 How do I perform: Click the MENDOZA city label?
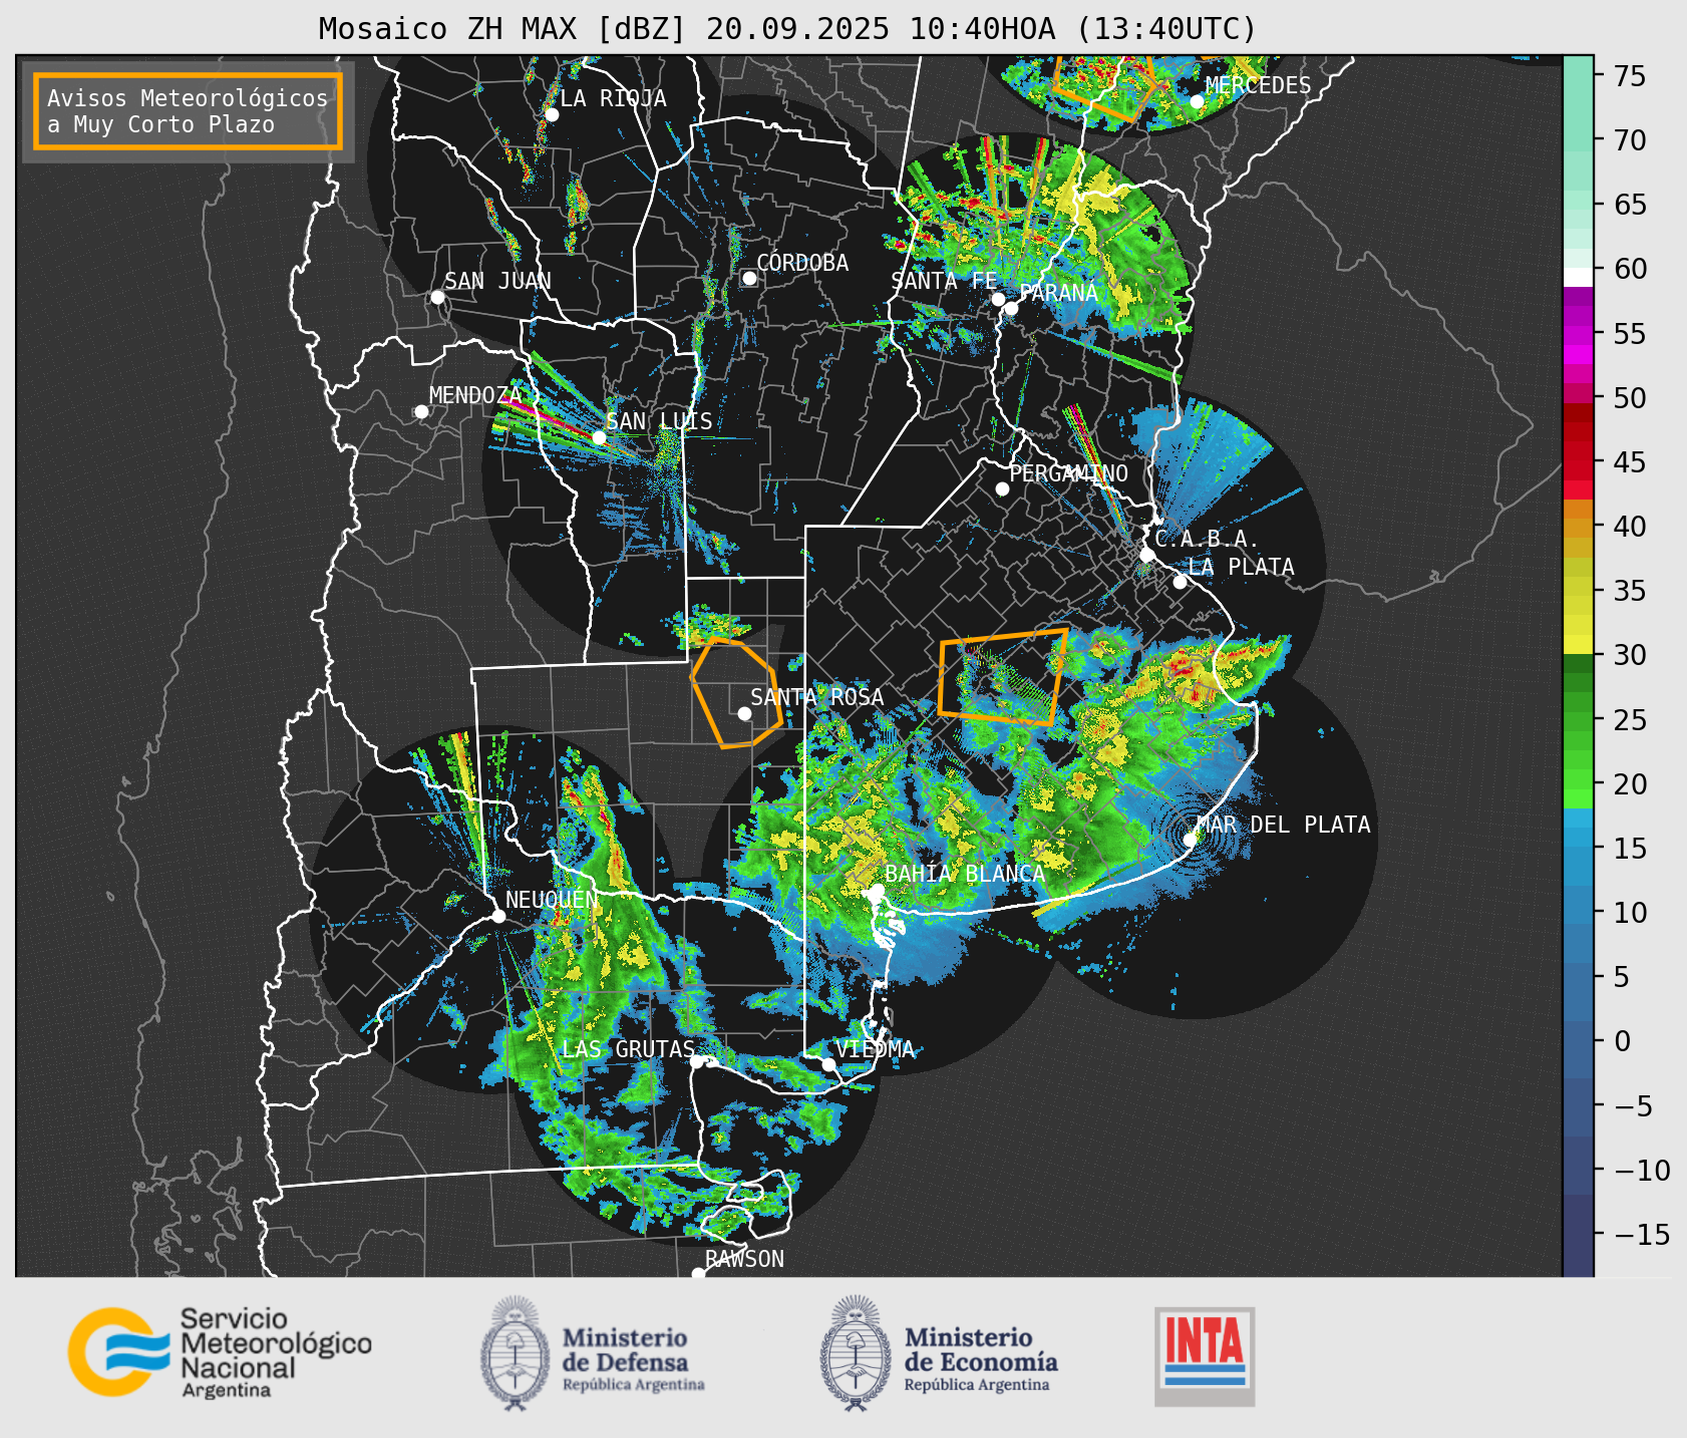pyautogui.click(x=475, y=395)
